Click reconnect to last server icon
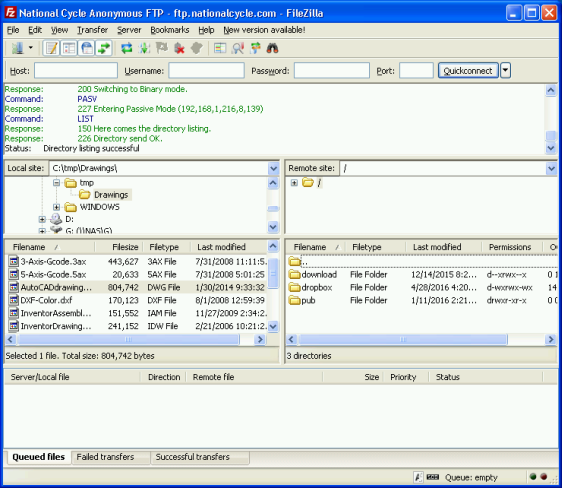Viewport: 562px width, 488px height. tap(196, 48)
